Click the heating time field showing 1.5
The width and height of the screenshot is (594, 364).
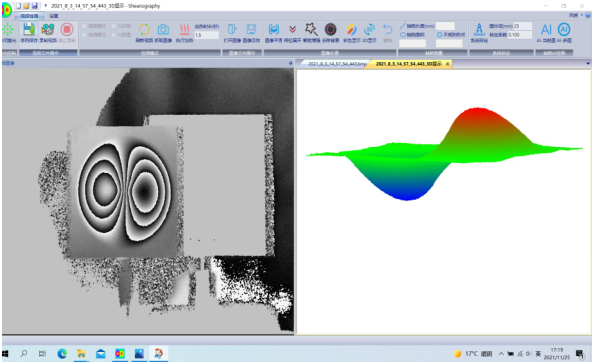click(x=207, y=35)
